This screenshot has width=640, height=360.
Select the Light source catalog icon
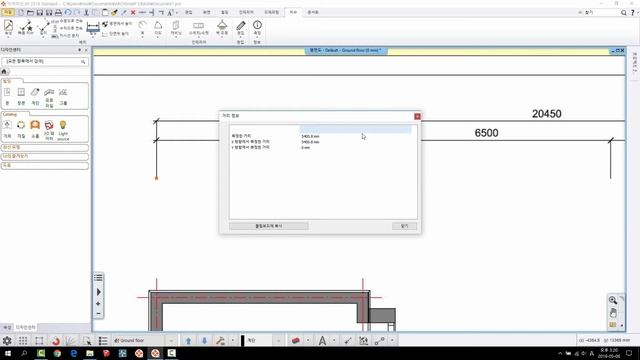tap(63, 125)
